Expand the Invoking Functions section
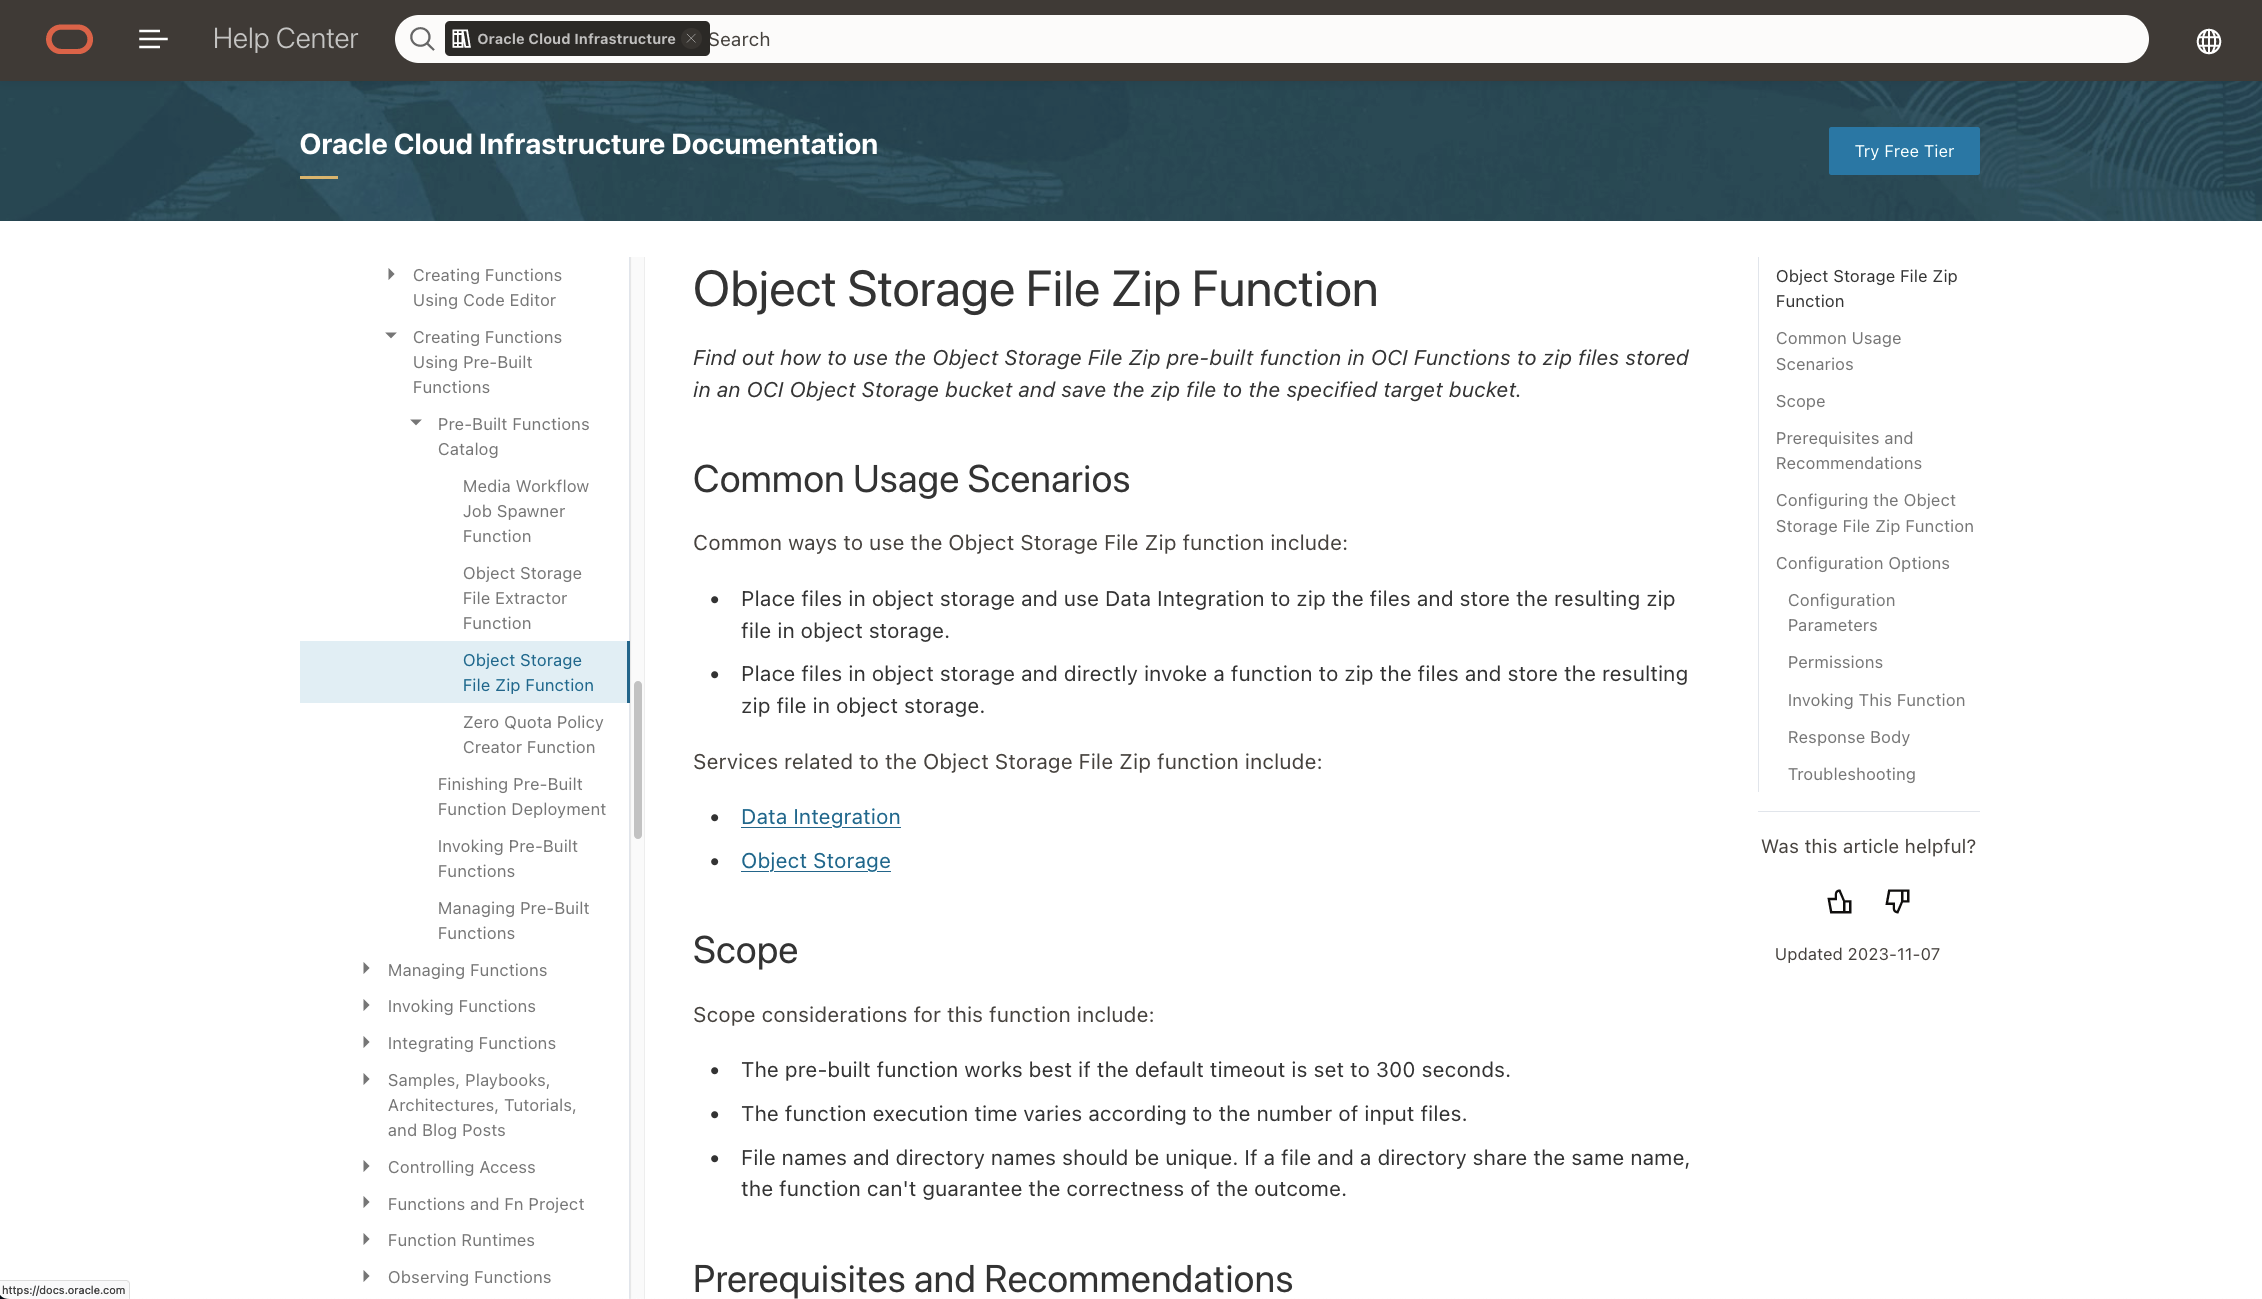The height and width of the screenshot is (1299, 2262). [366, 1005]
